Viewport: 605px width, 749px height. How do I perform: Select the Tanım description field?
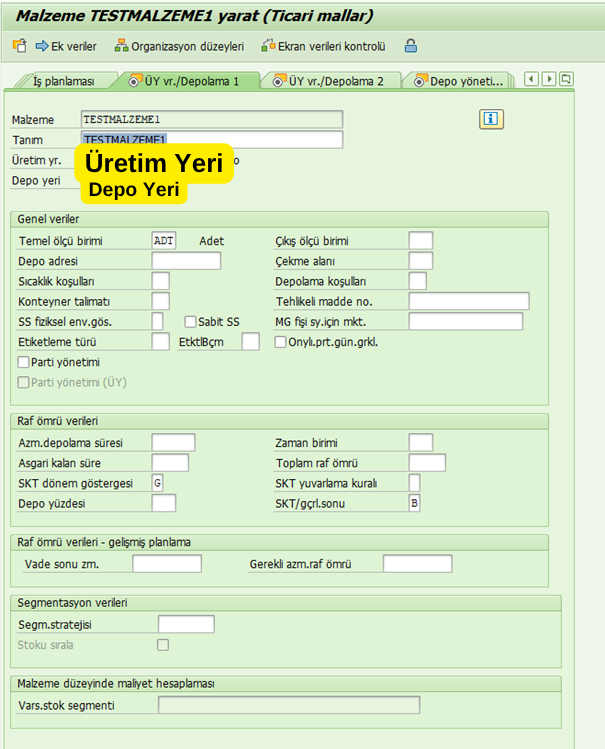212,140
